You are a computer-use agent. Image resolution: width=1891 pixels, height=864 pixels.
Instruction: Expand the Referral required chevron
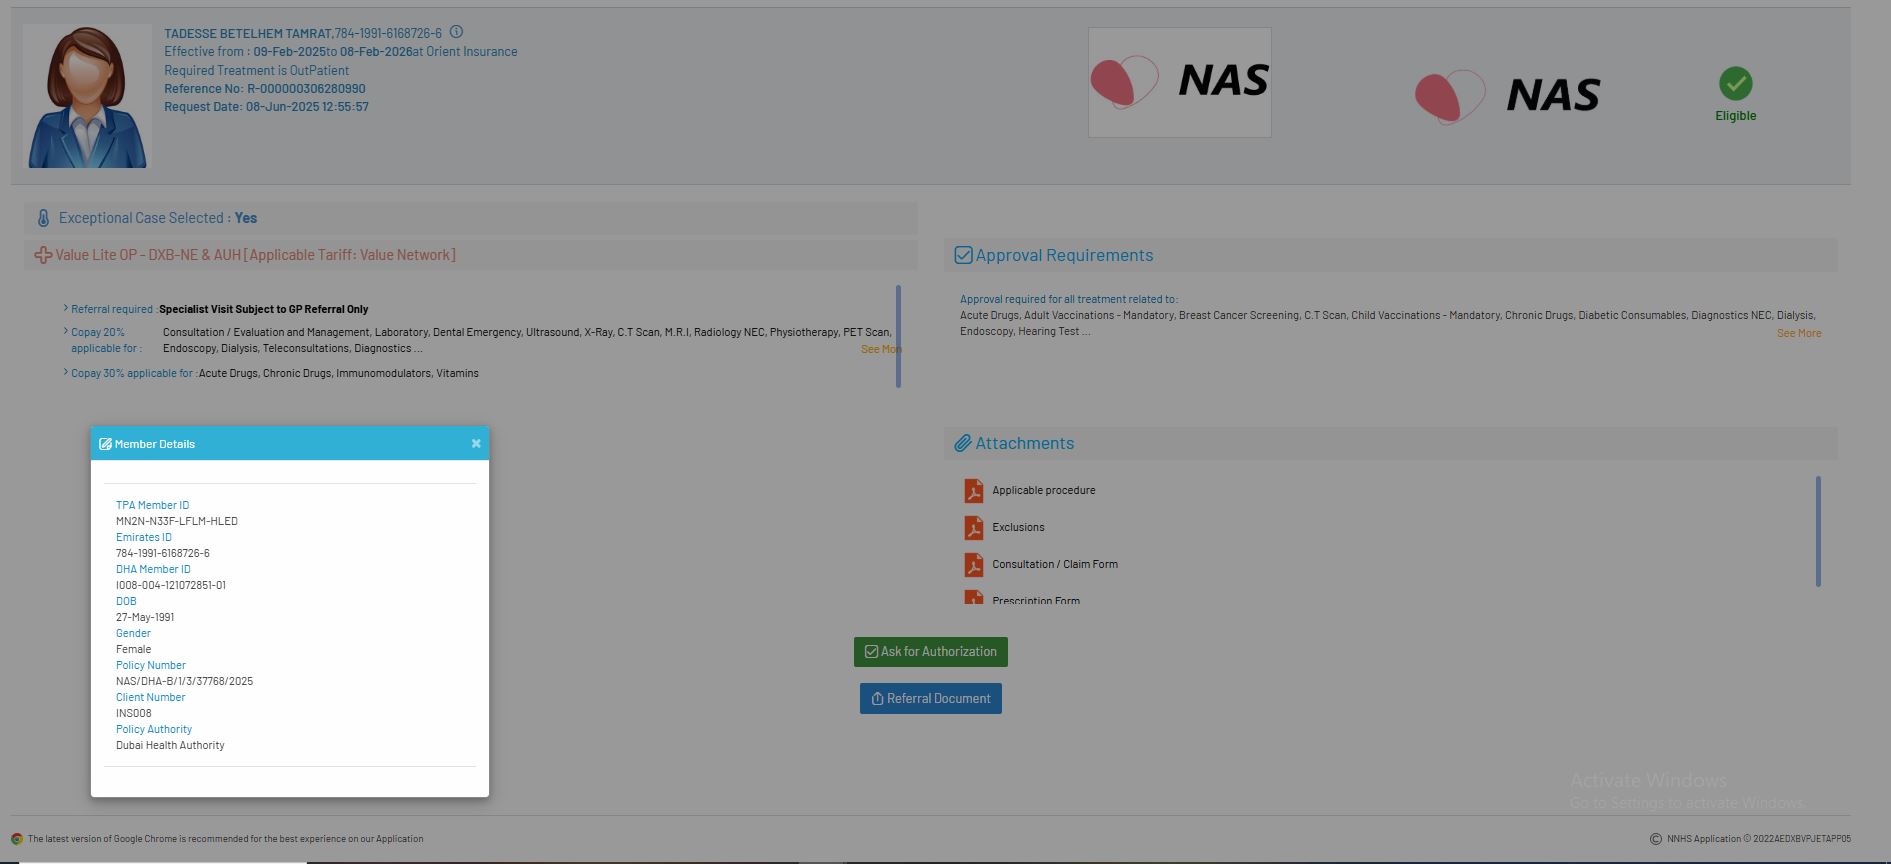(x=66, y=308)
